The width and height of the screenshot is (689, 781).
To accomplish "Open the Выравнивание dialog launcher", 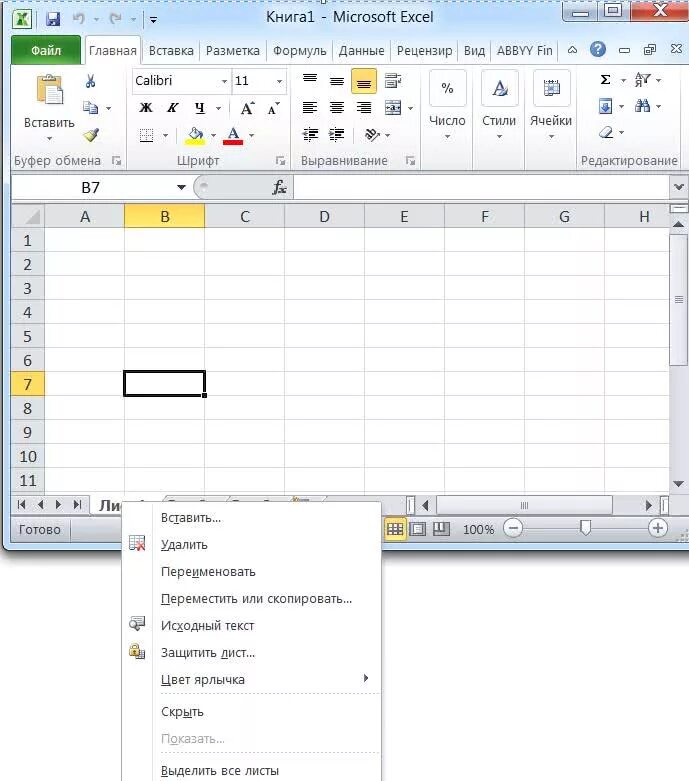I will (x=411, y=160).
